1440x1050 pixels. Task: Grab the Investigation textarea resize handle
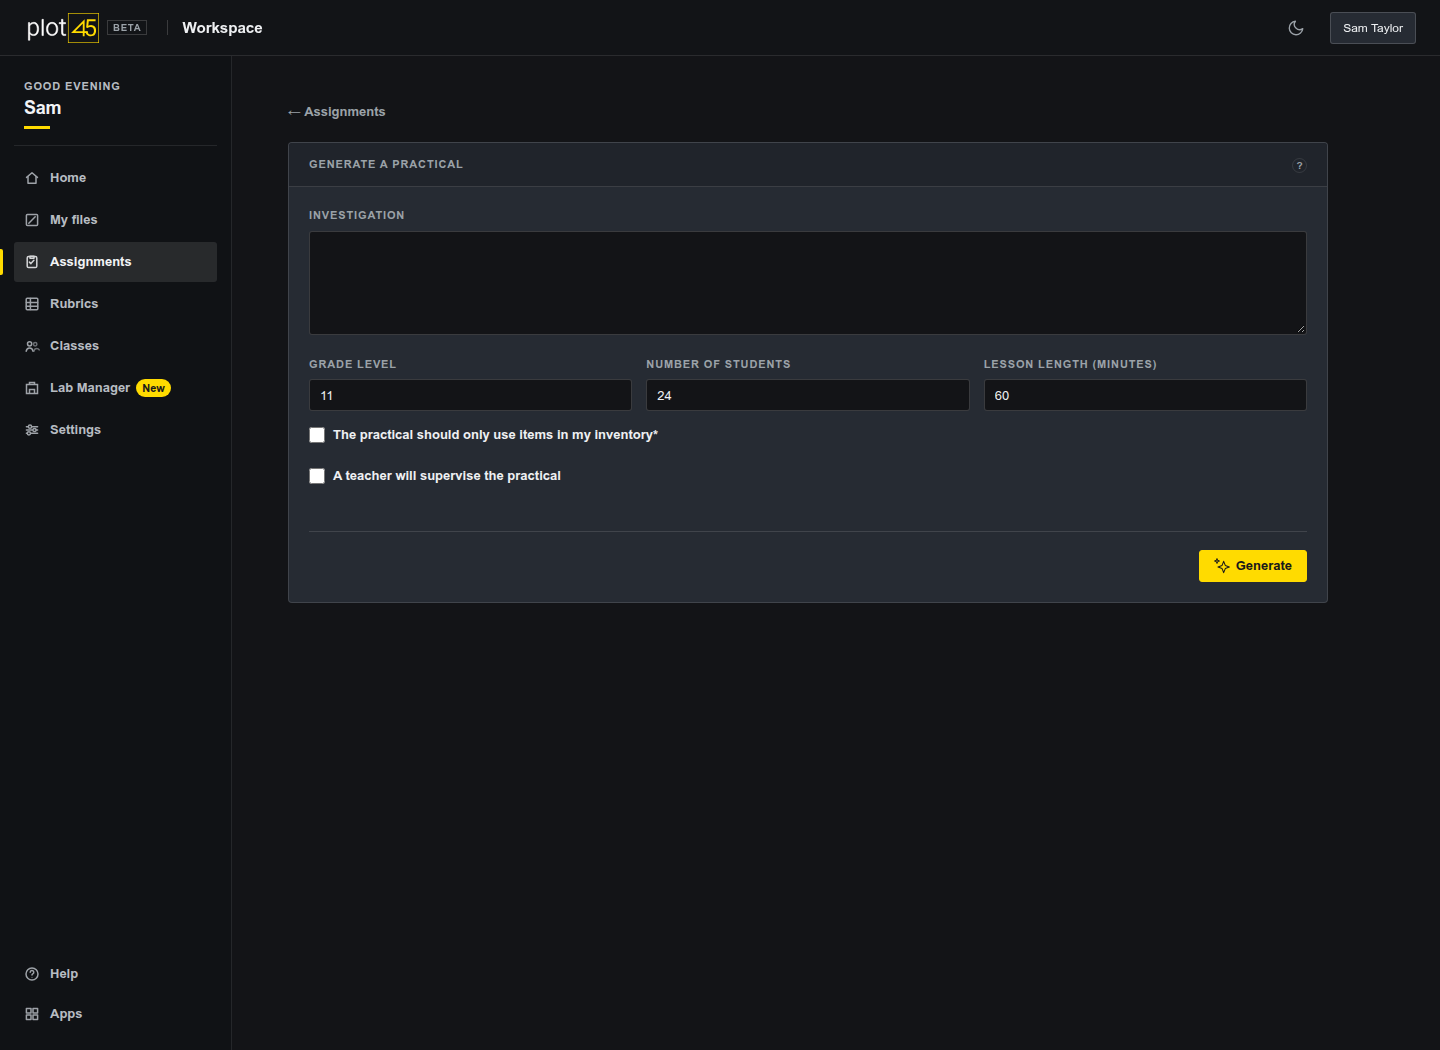pyautogui.click(x=1300, y=328)
